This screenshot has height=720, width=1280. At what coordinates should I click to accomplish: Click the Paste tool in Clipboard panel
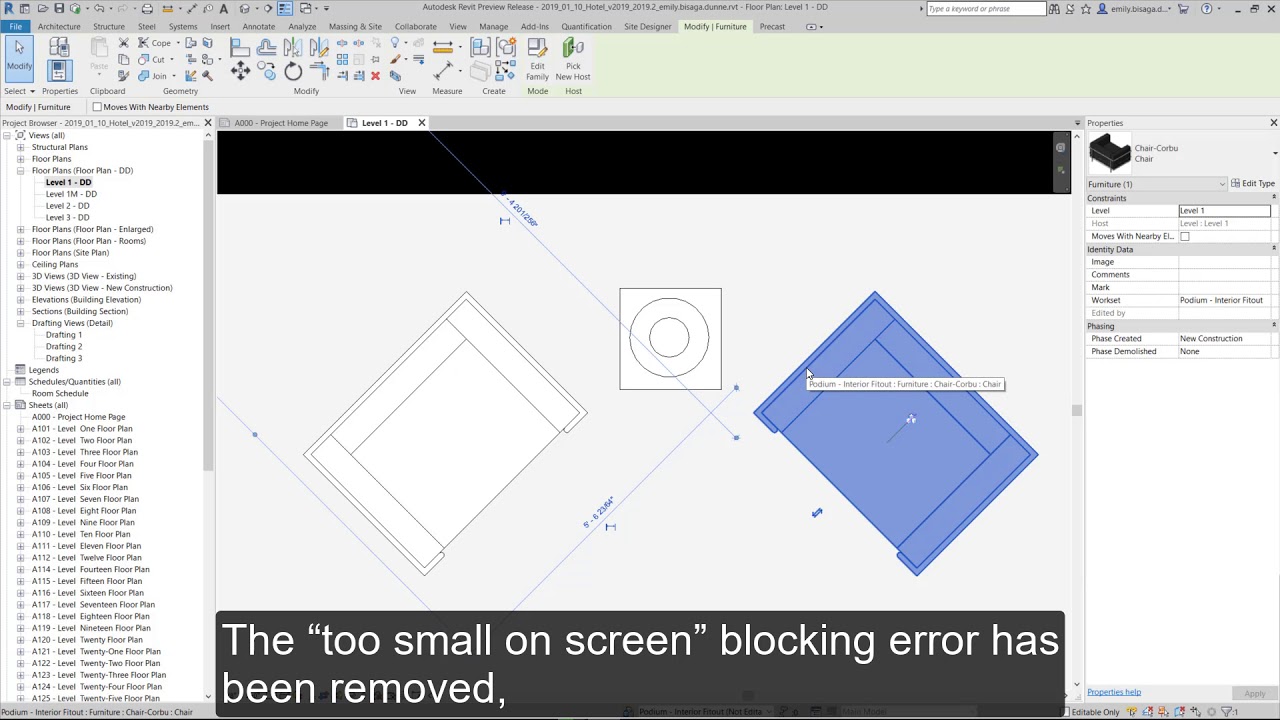(99, 60)
